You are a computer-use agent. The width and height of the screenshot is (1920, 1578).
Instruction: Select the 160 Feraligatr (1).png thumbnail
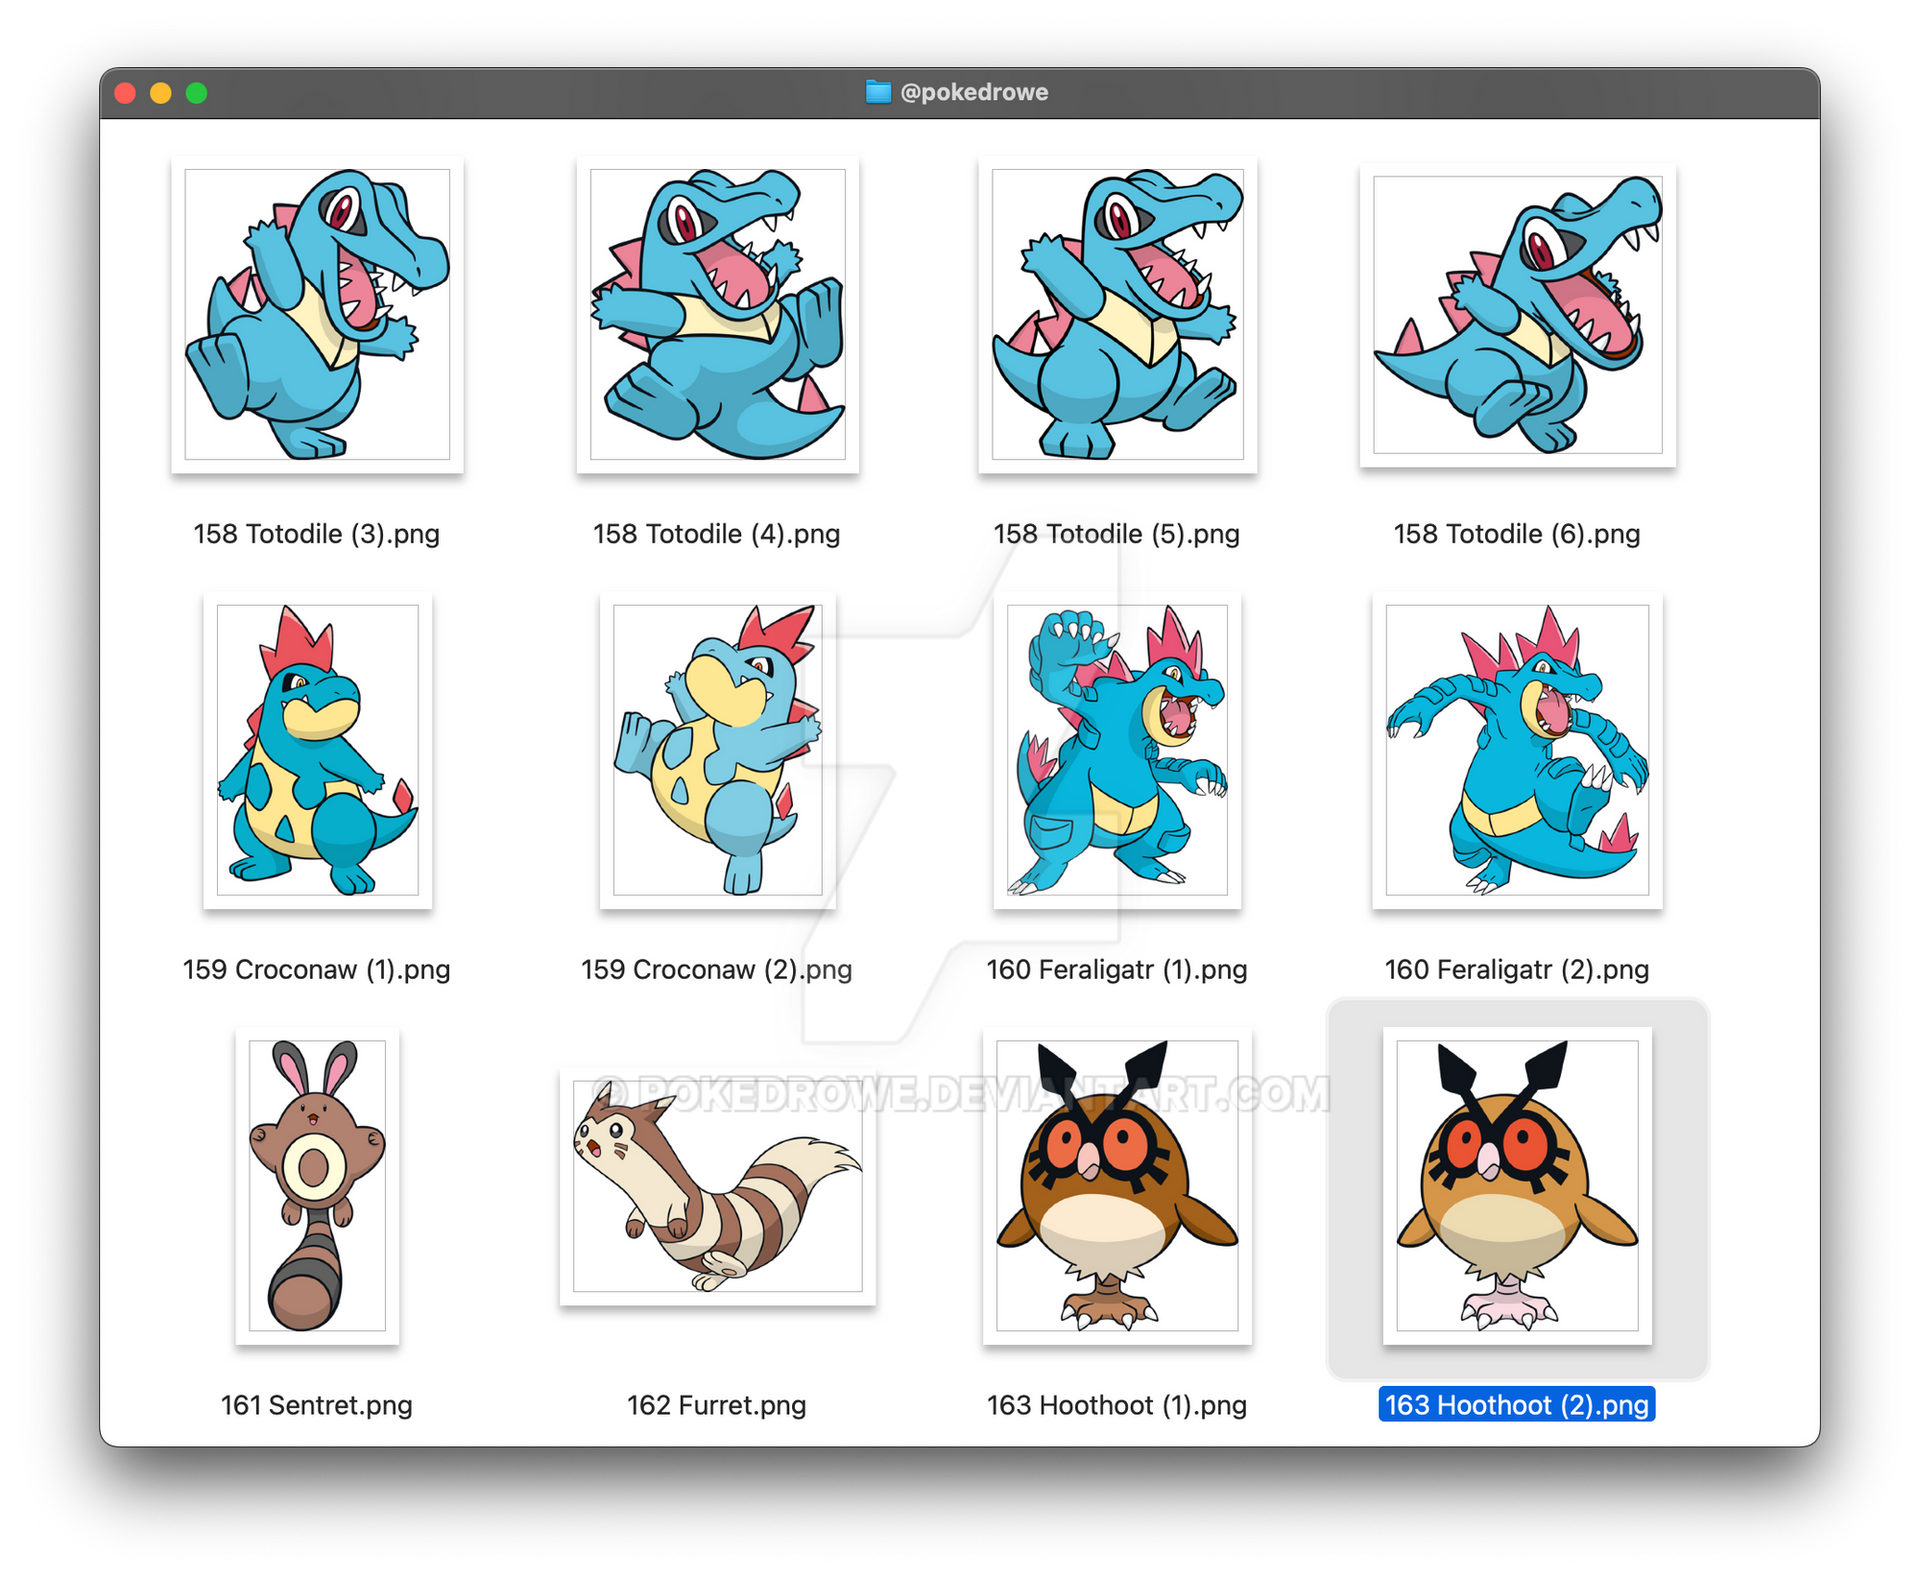point(1117,750)
